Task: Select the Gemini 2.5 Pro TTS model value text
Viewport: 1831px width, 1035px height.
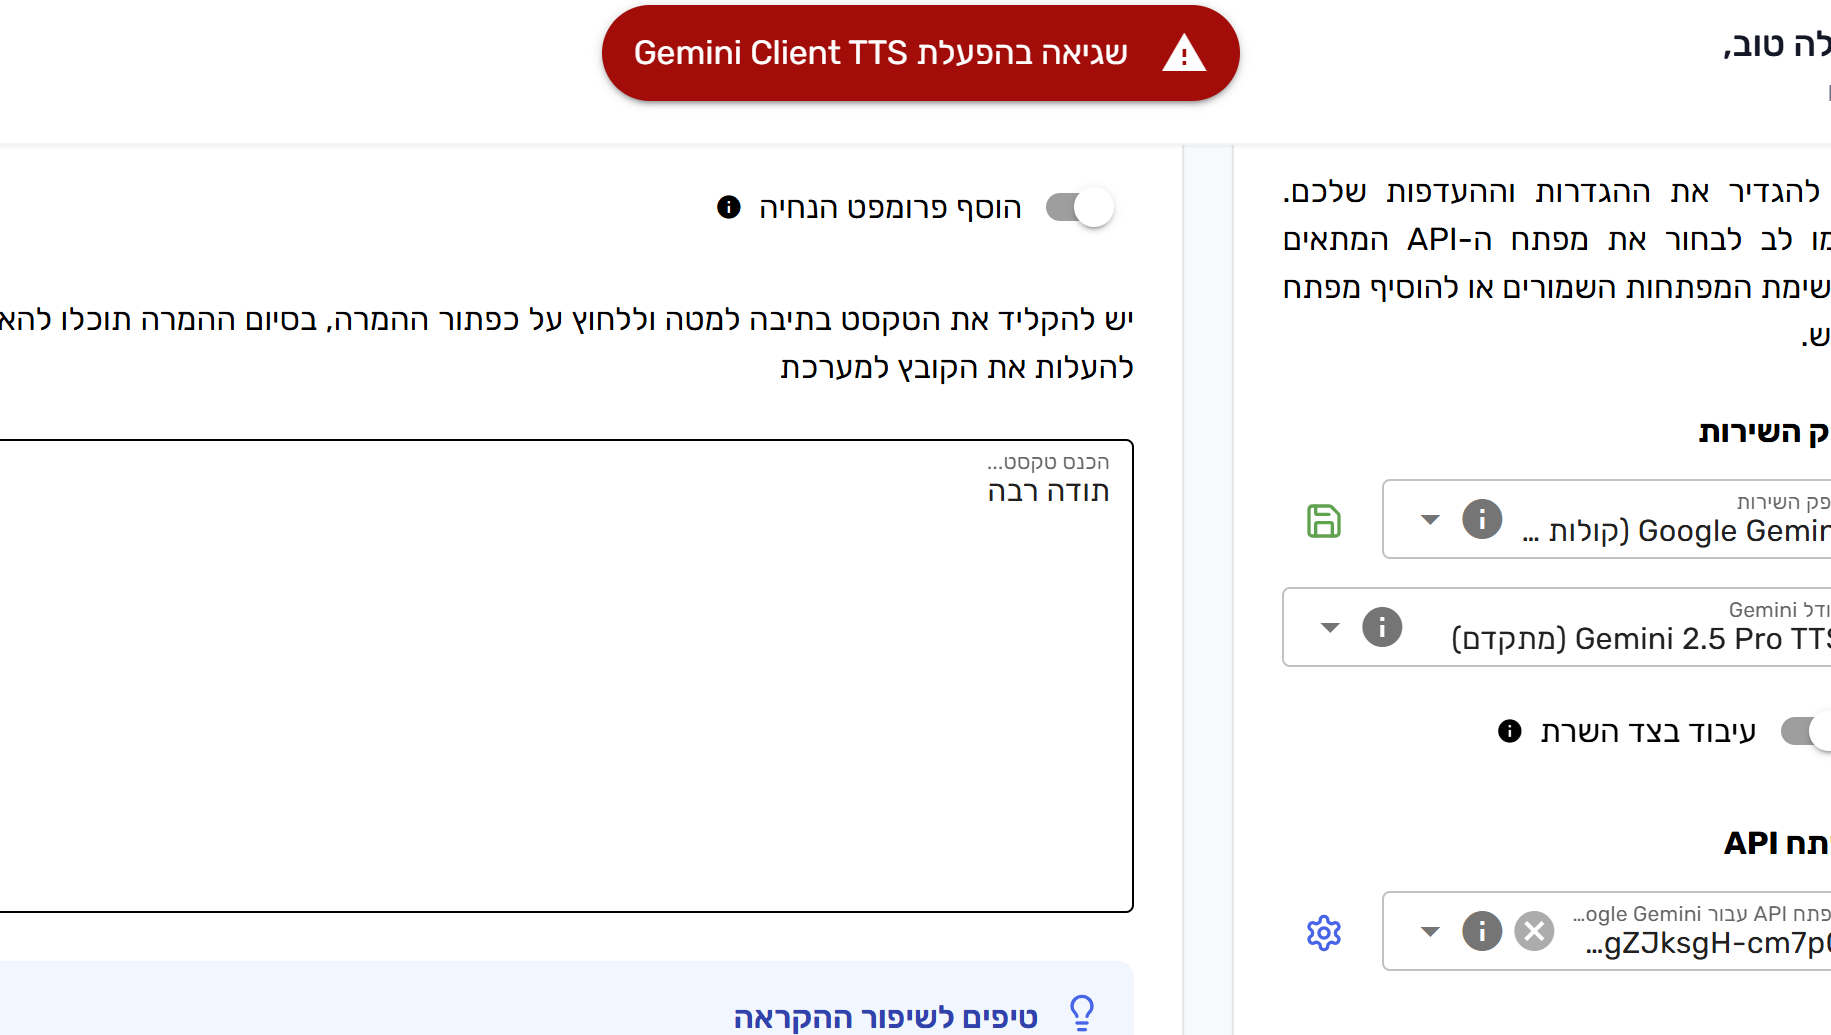Action: coord(1641,639)
